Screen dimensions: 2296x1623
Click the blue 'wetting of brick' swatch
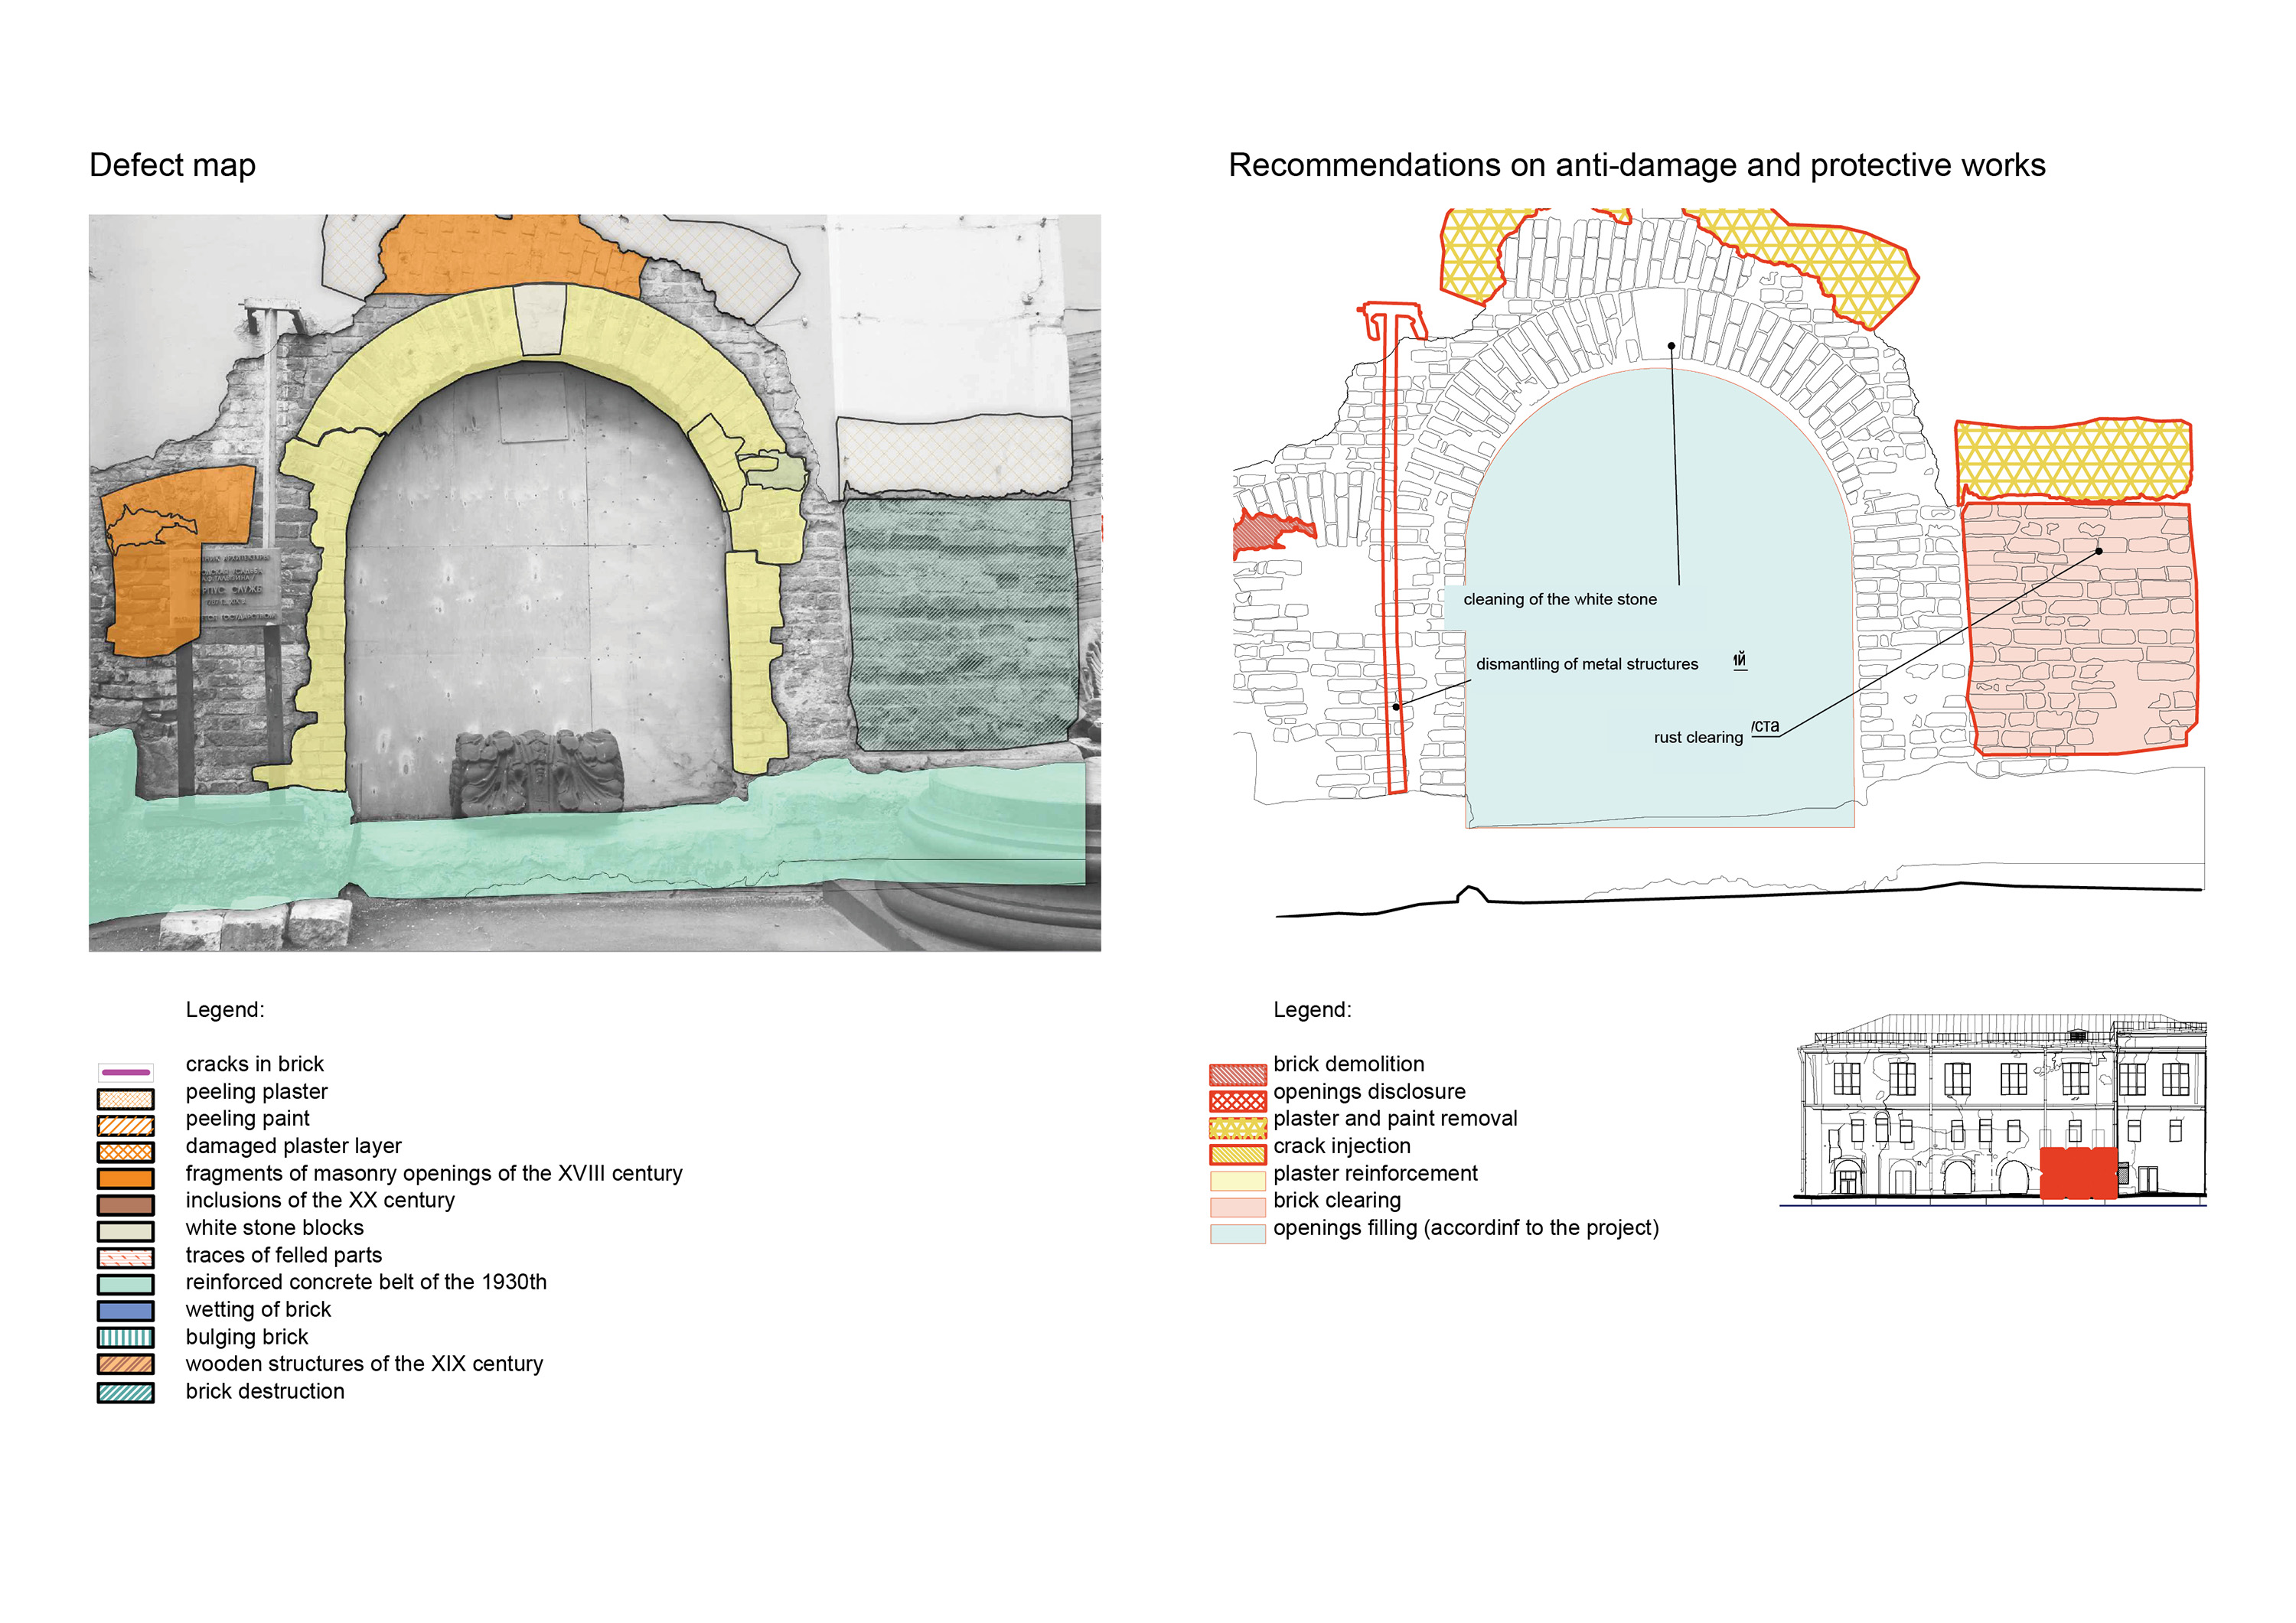tap(125, 1311)
